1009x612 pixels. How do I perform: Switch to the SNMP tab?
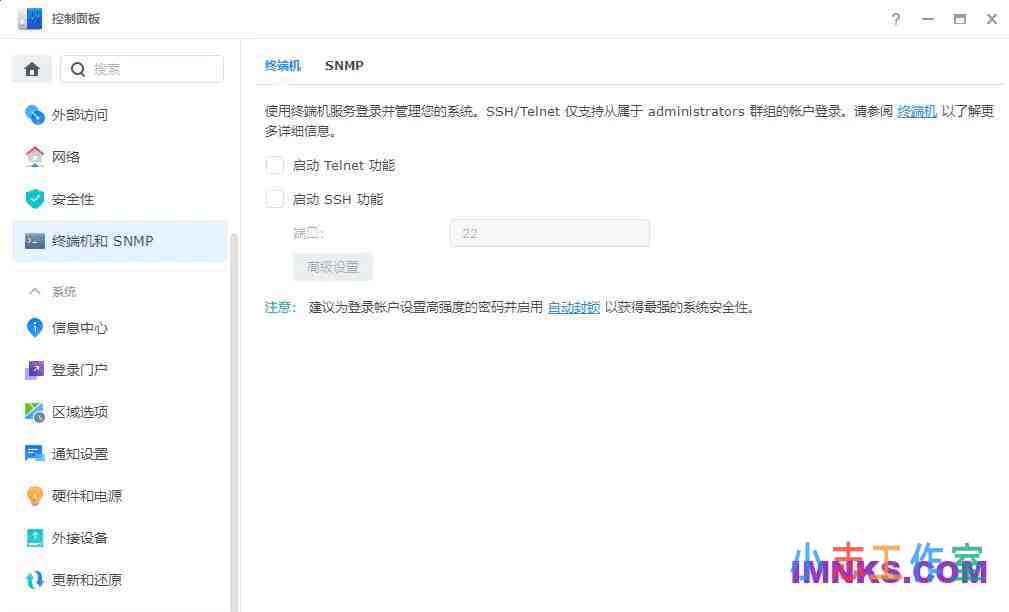coord(344,65)
